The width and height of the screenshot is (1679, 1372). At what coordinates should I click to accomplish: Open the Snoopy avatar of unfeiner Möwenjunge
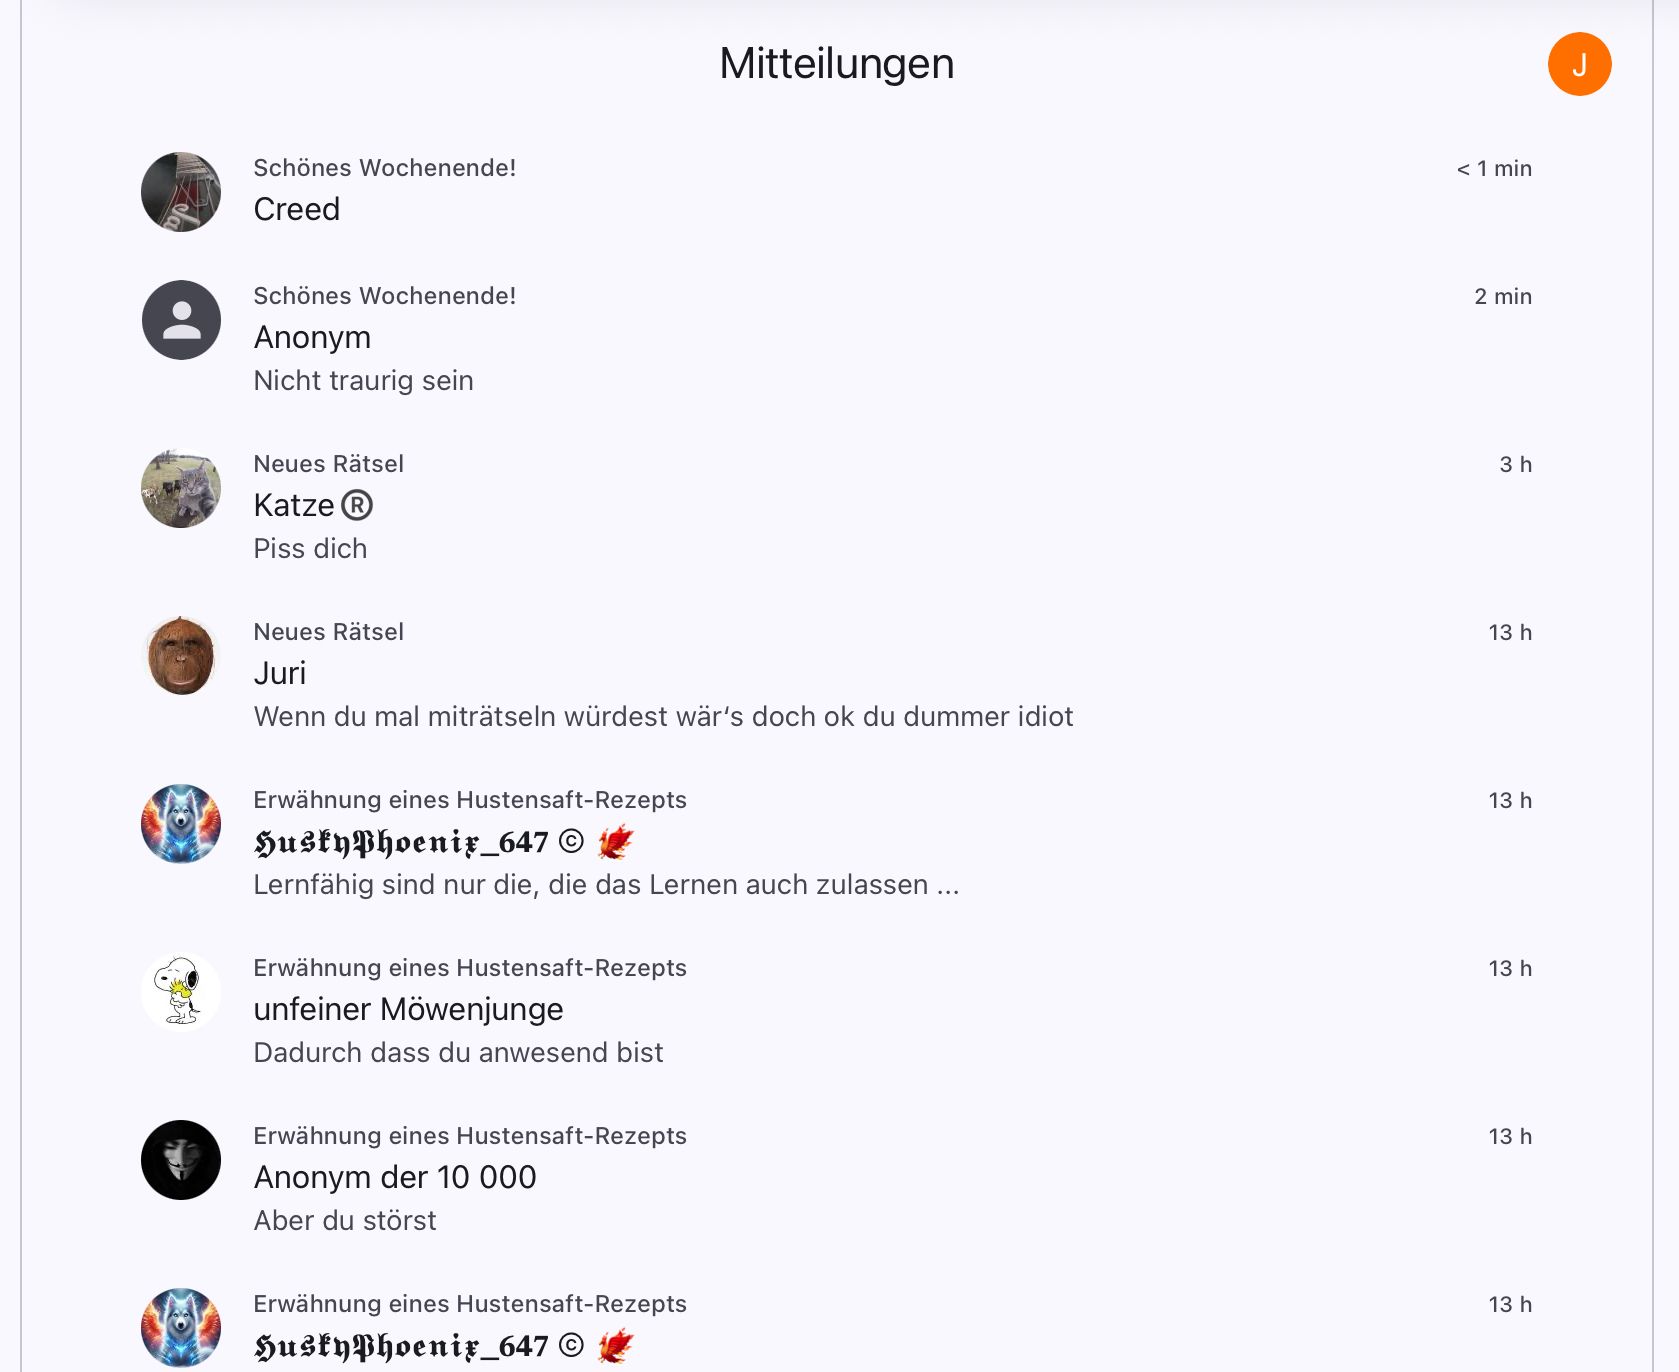(181, 992)
